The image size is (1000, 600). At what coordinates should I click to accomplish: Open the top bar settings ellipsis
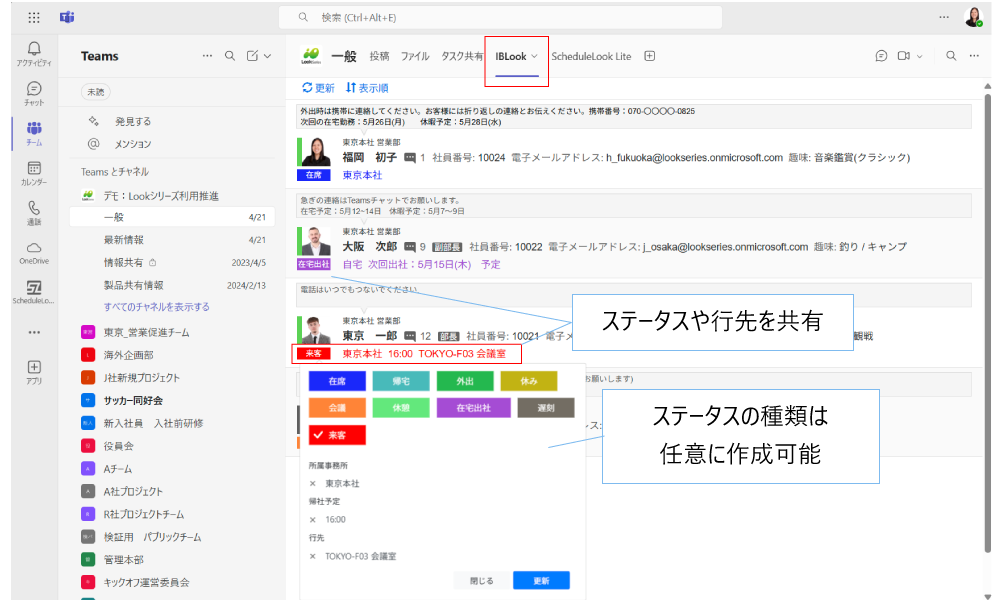click(x=944, y=17)
